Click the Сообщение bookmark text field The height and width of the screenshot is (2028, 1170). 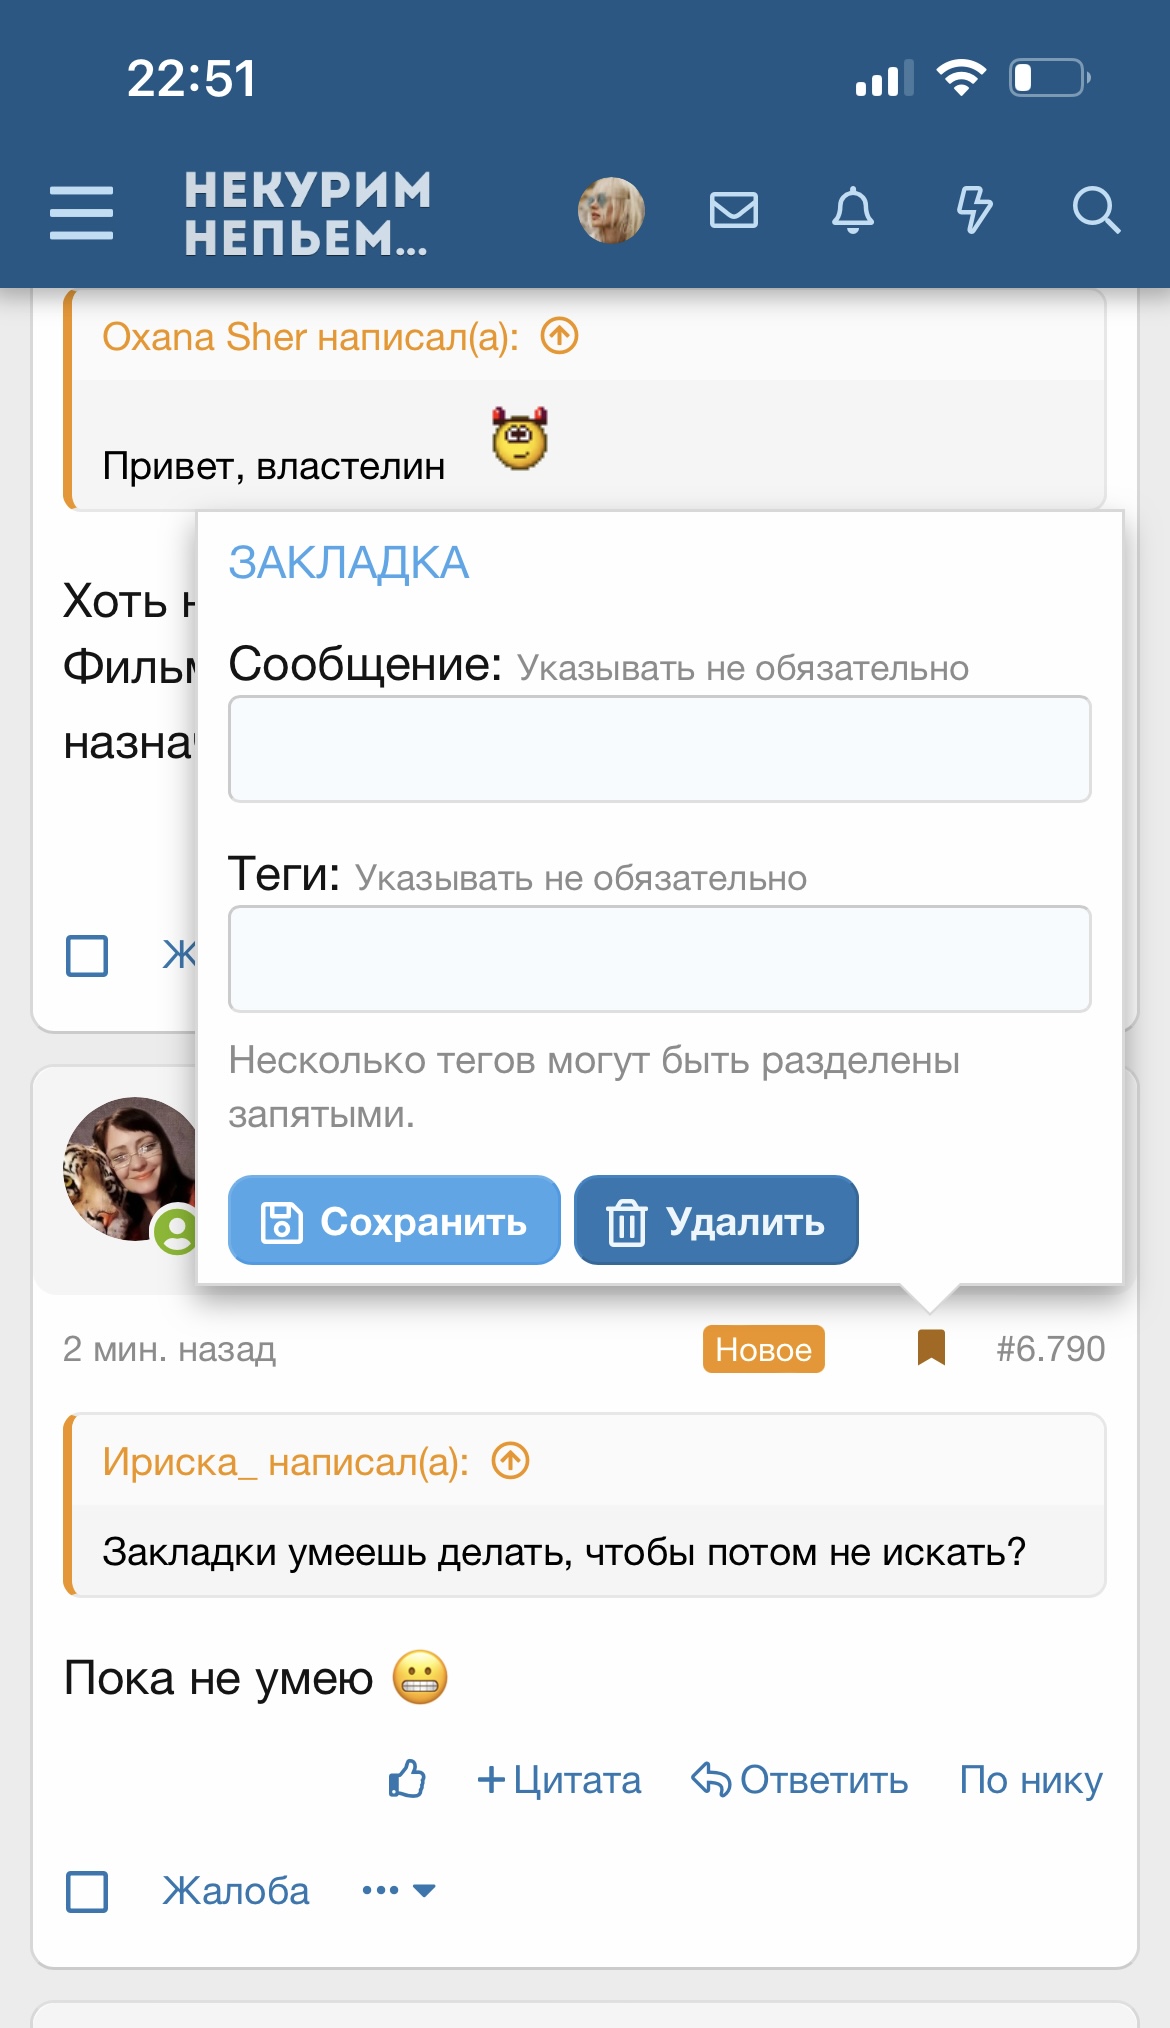[659, 749]
